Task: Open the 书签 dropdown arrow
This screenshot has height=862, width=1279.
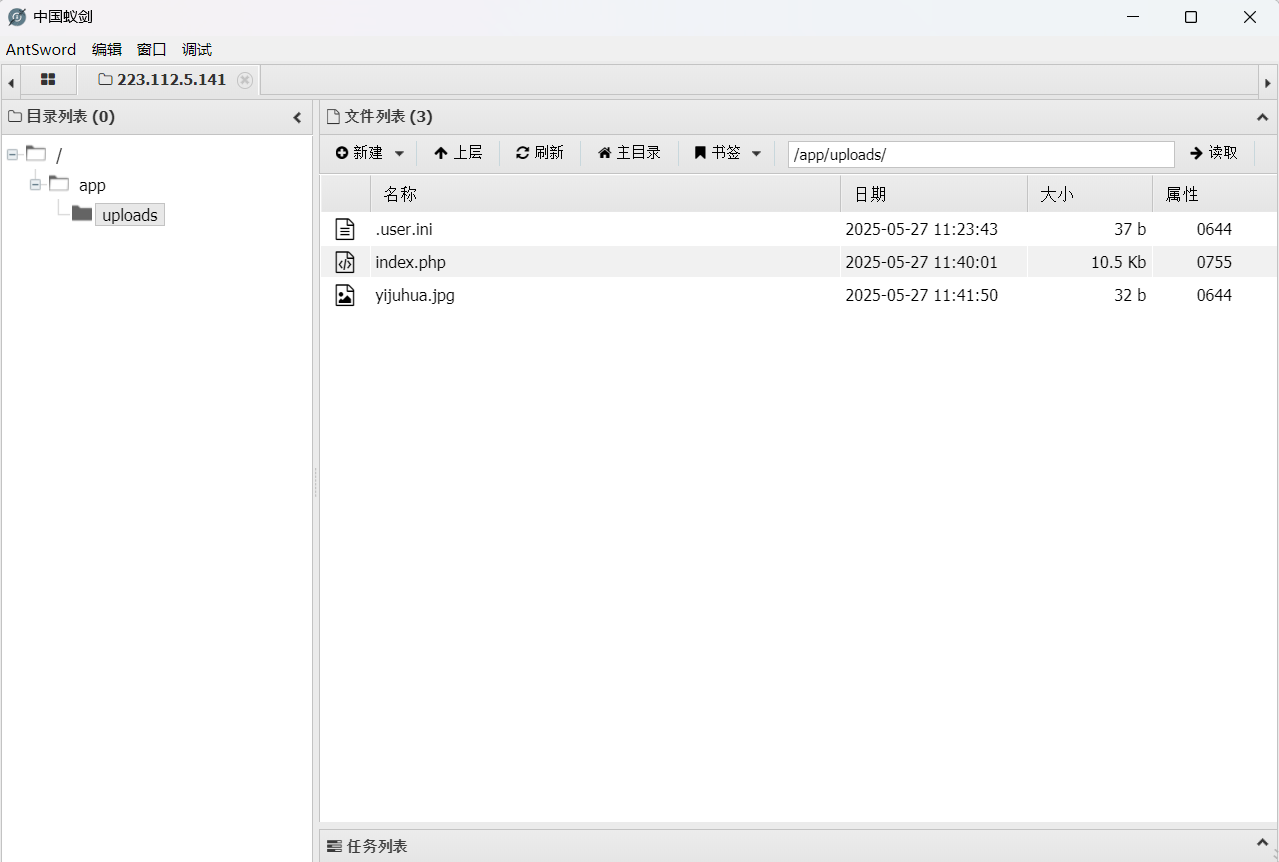Action: pyautogui.click(x=756, y=153)
